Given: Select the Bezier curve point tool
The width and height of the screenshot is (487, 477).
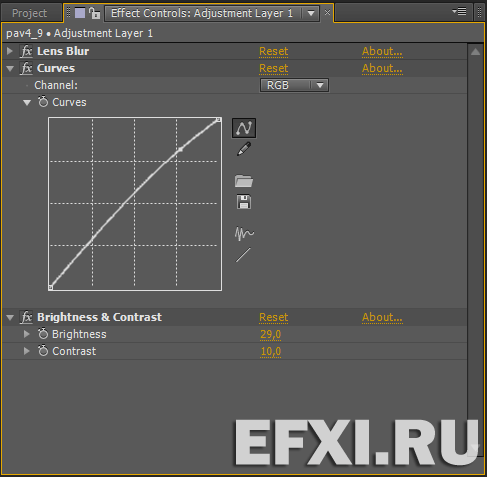Looking at the screenshot, I should [244, 128].
